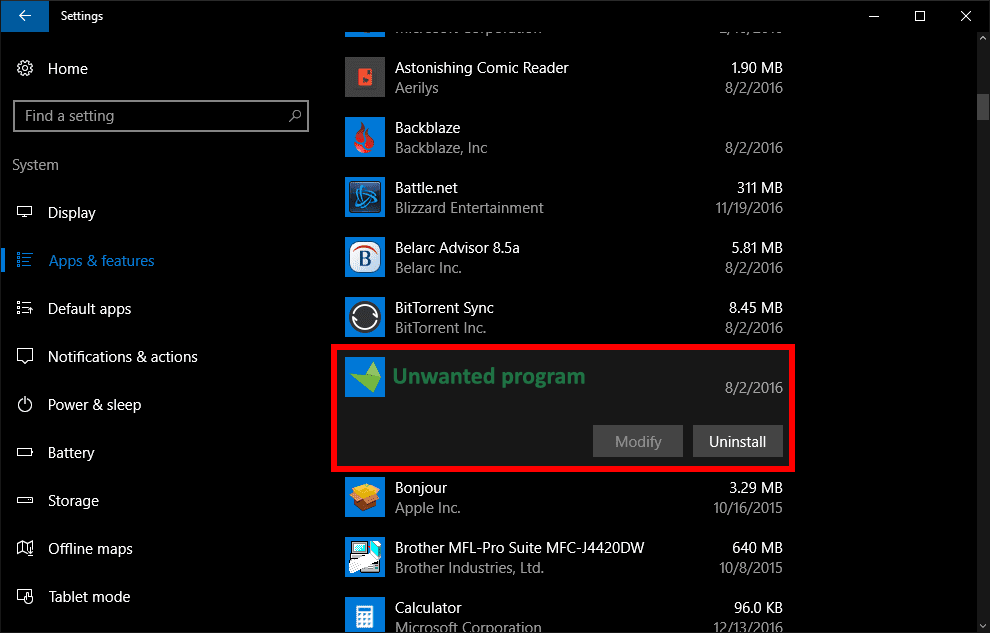Click the Brother Industries, Ltd. text

pos(469,567)
